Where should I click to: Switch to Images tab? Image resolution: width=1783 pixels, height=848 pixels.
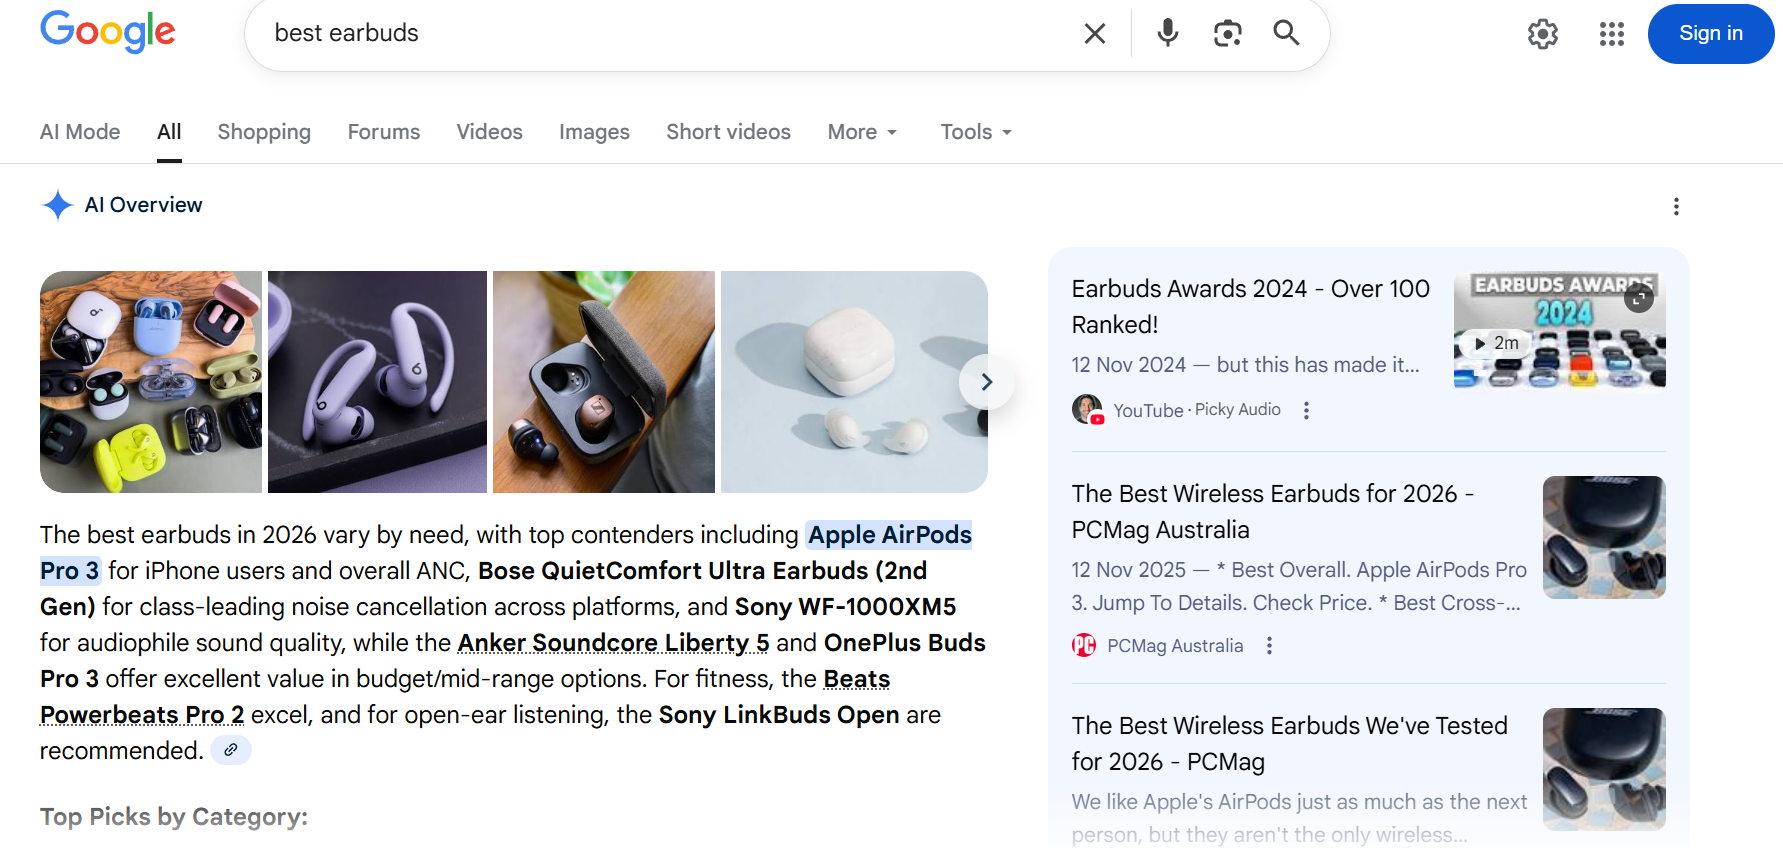594,132
